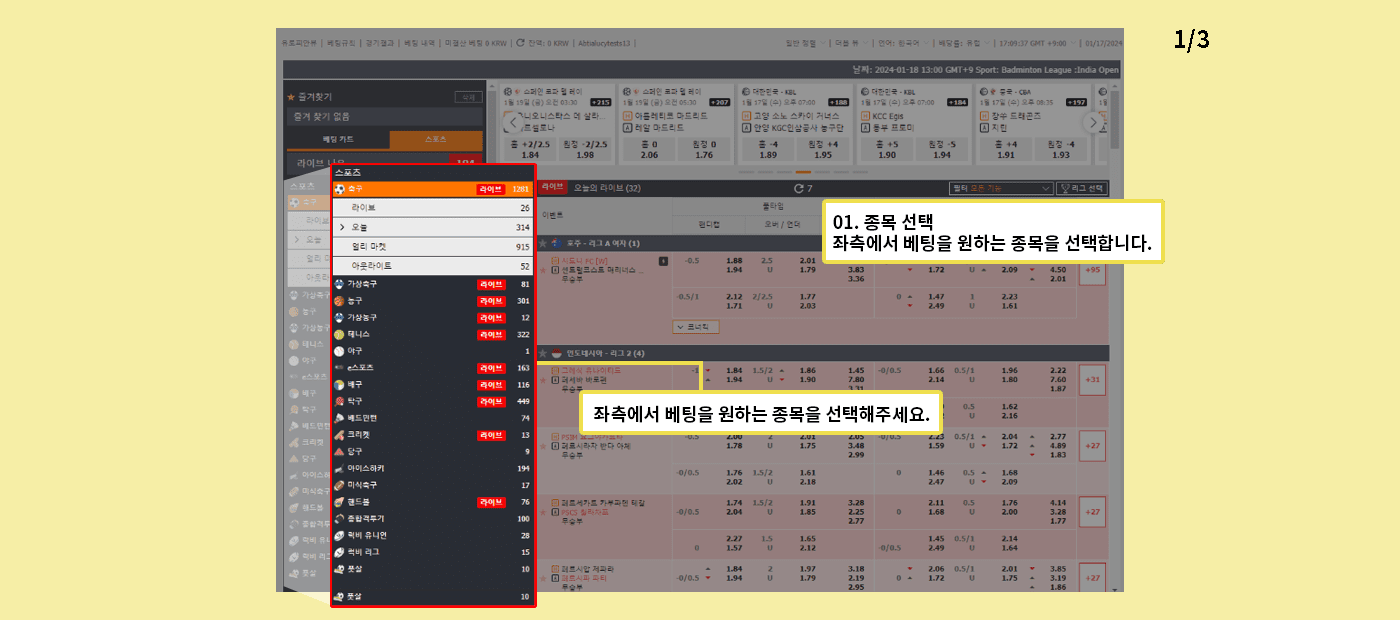Switch to the 스포츠 tab
Screen dimensions: 1400x620
tap(436, 140)
